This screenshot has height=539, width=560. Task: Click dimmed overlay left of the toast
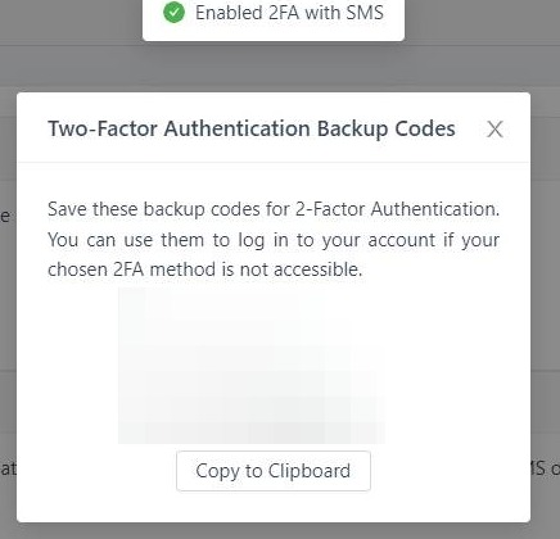pos(71,21)
